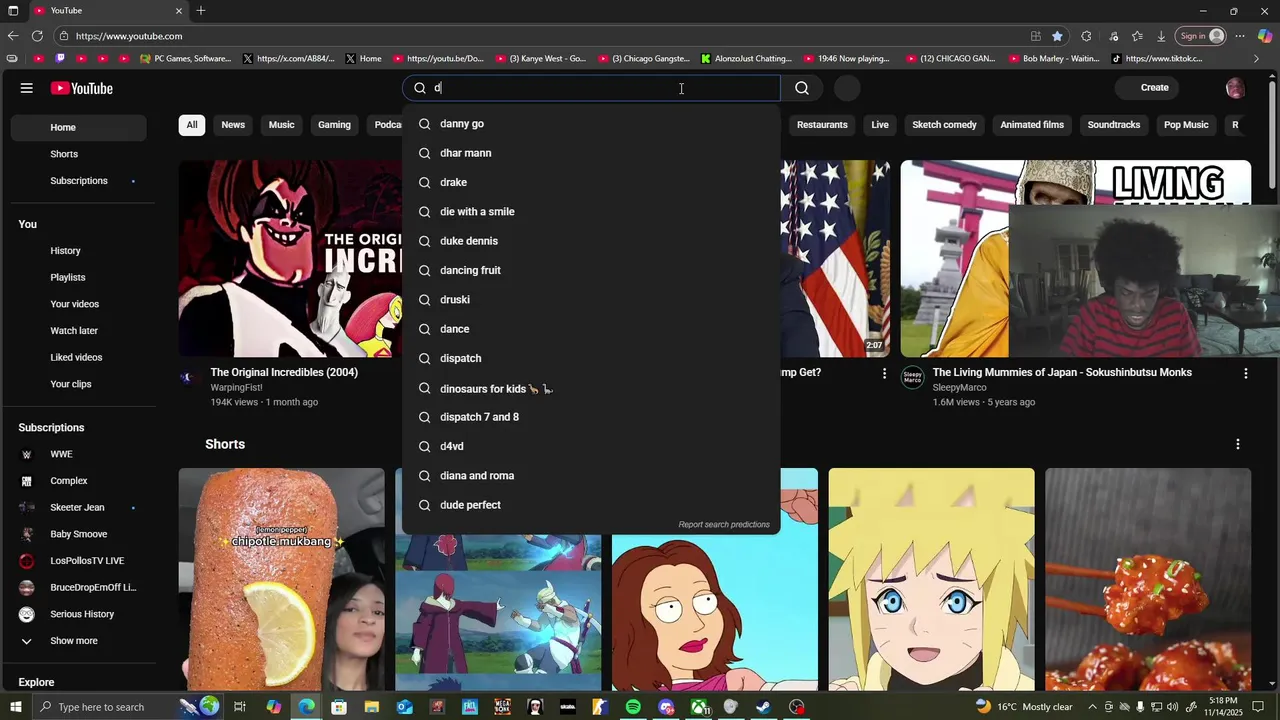The width and height of the screenshot is (1280, 720).
Task: Open SleepyMarco channel avatar
Action: coord(912,377)
